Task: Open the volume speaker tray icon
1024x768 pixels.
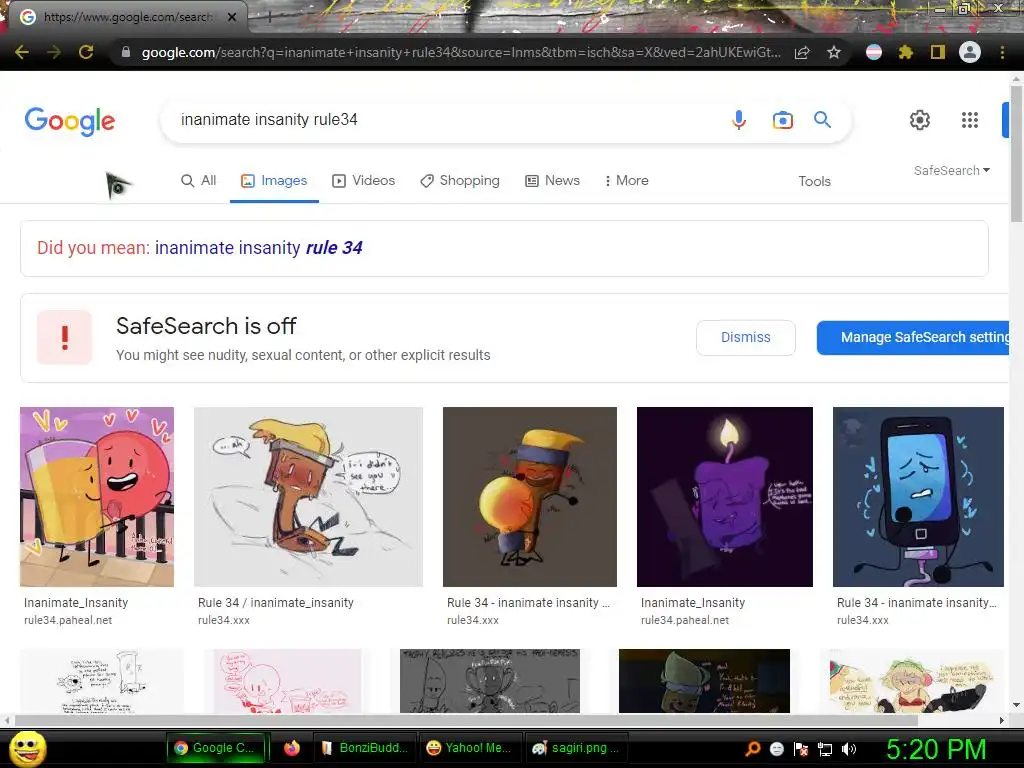Action: [849, 749]
